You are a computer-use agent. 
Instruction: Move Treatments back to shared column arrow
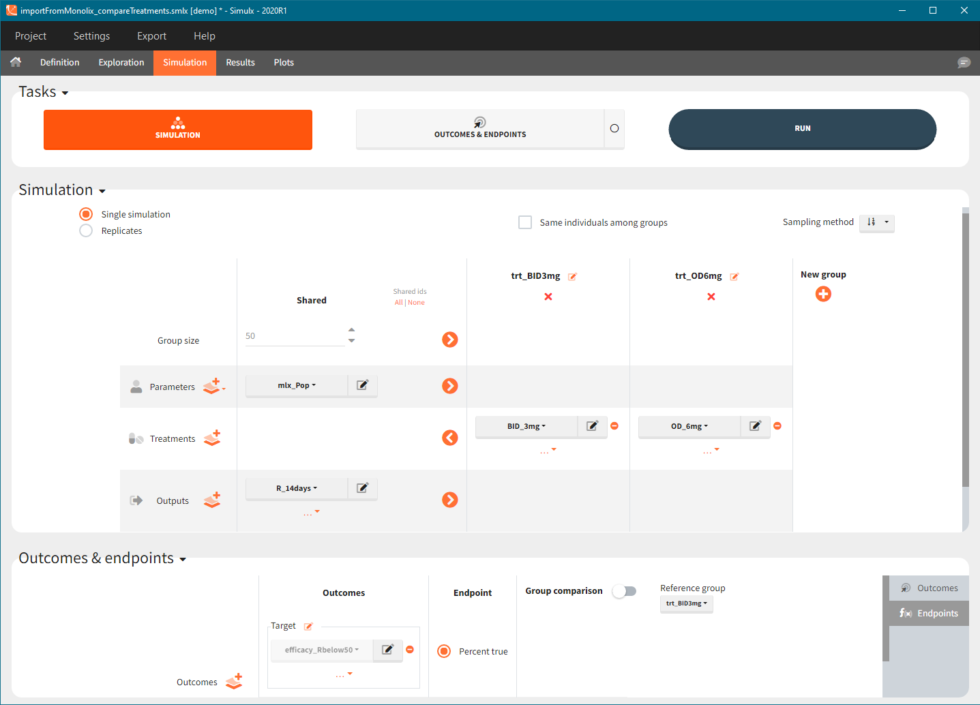pos(450,438)
